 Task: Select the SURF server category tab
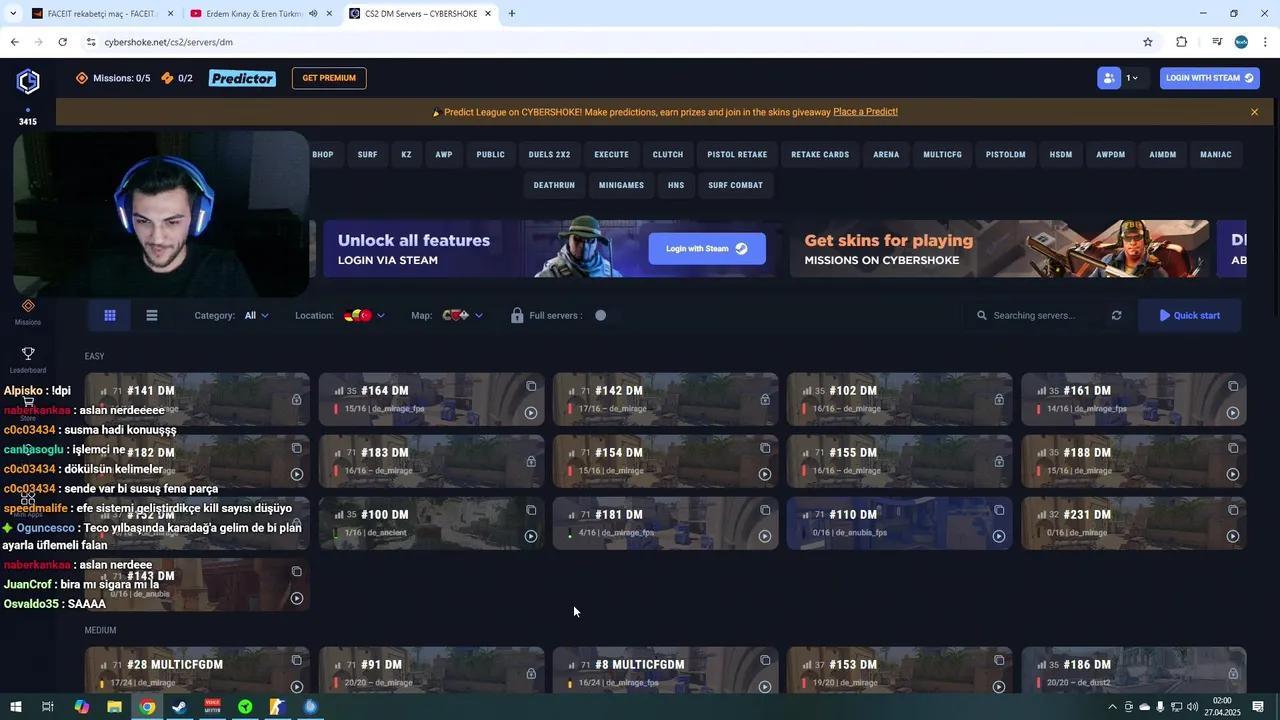(367, 154)
